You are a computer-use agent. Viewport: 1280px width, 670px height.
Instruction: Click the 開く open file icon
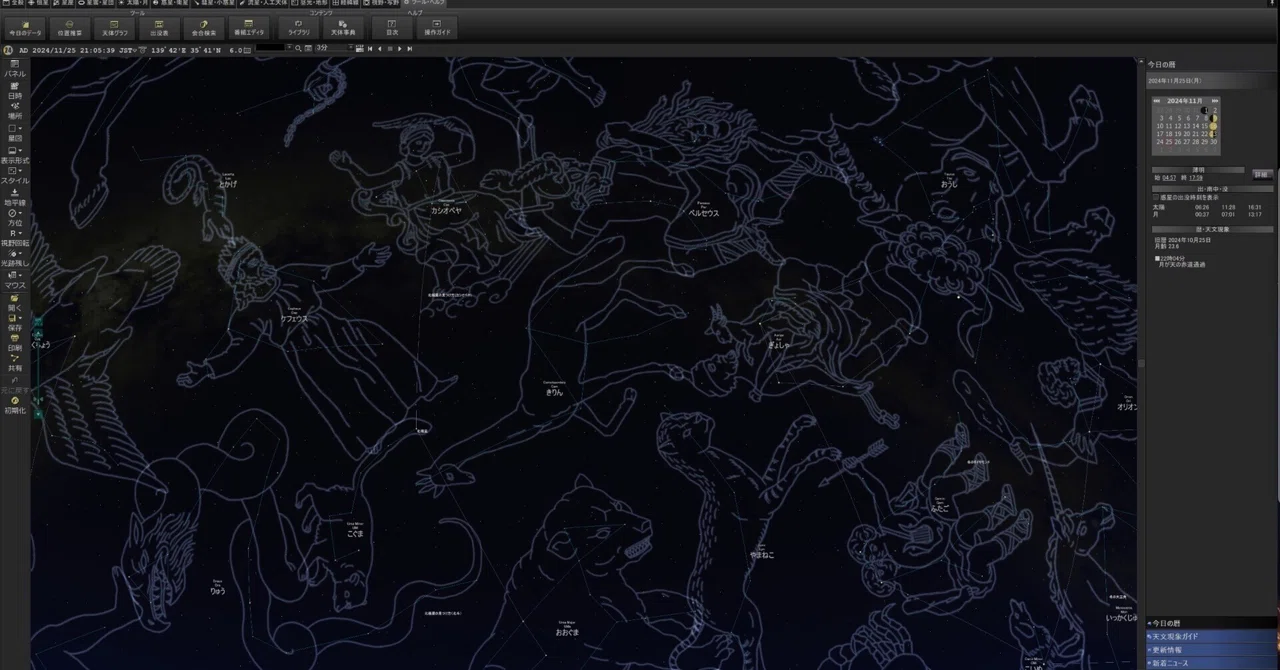click(15, 302)
